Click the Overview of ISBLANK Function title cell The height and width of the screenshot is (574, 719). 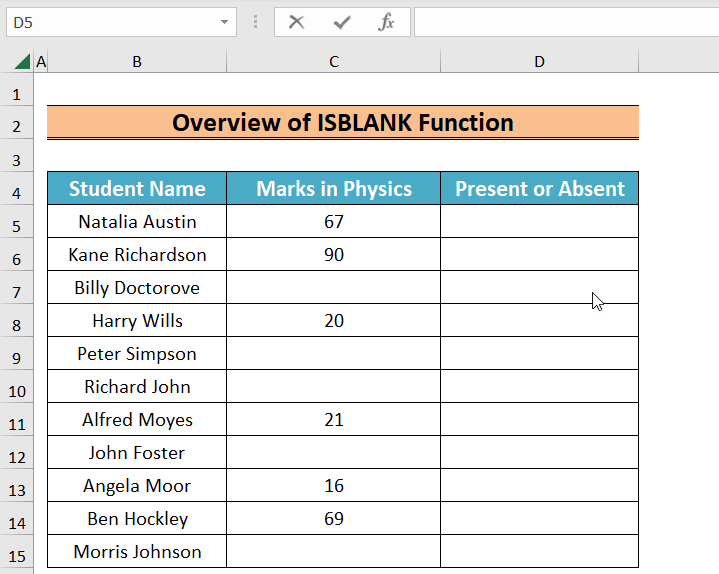342,123
